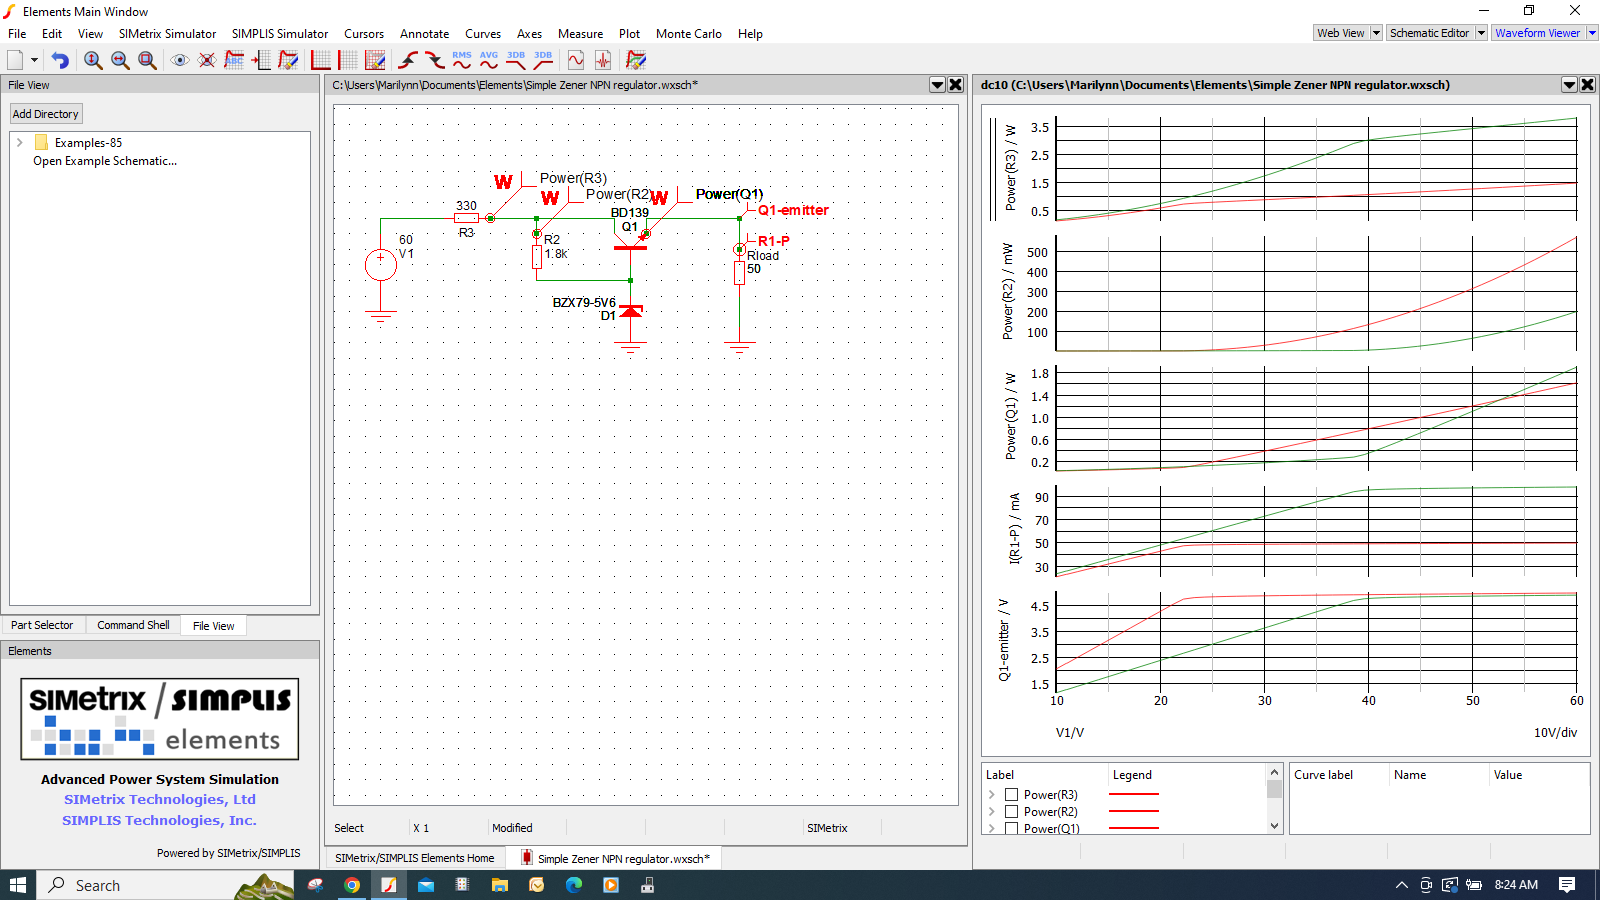
Task: Close the schematic pane with X
Action: point(956,85)
